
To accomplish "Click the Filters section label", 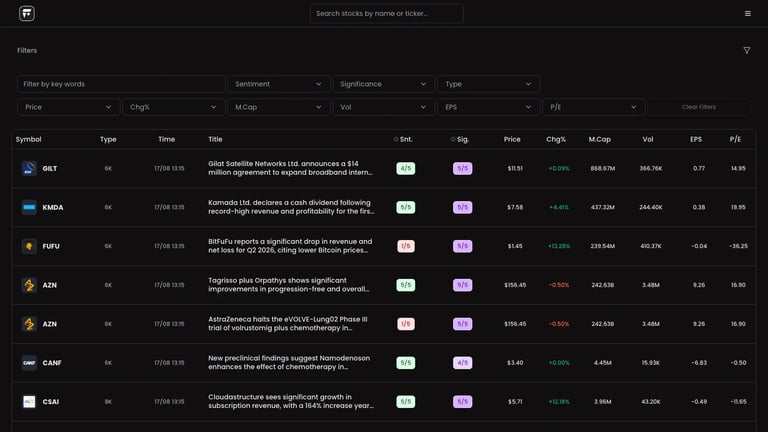I will point(27,50).
